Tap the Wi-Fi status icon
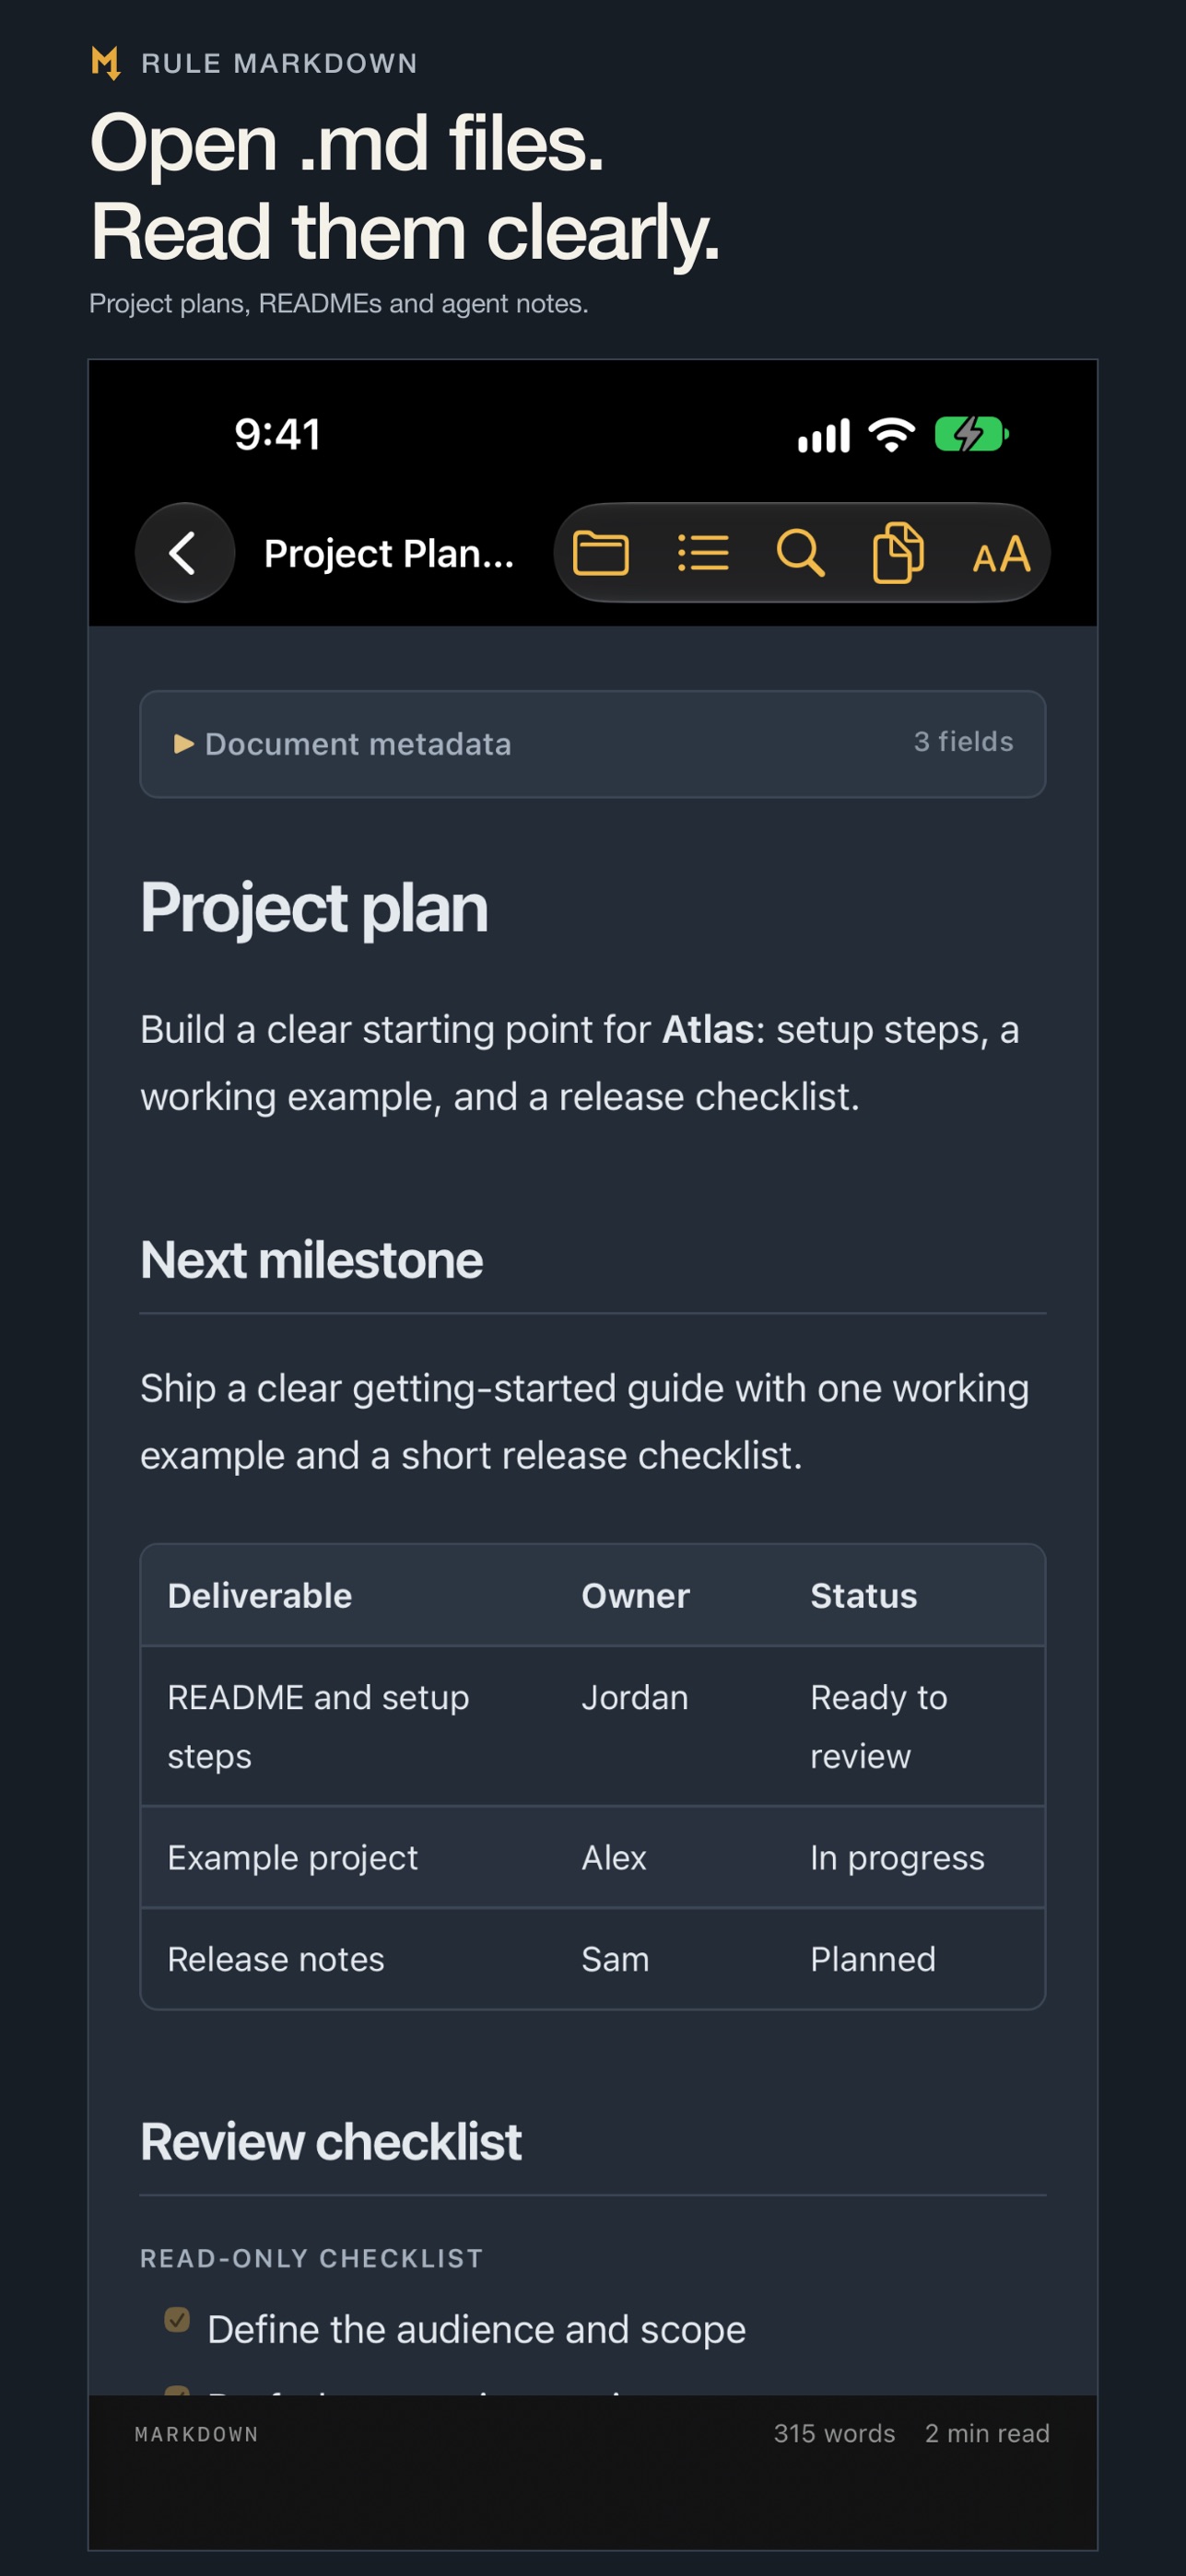 point(892,434)
